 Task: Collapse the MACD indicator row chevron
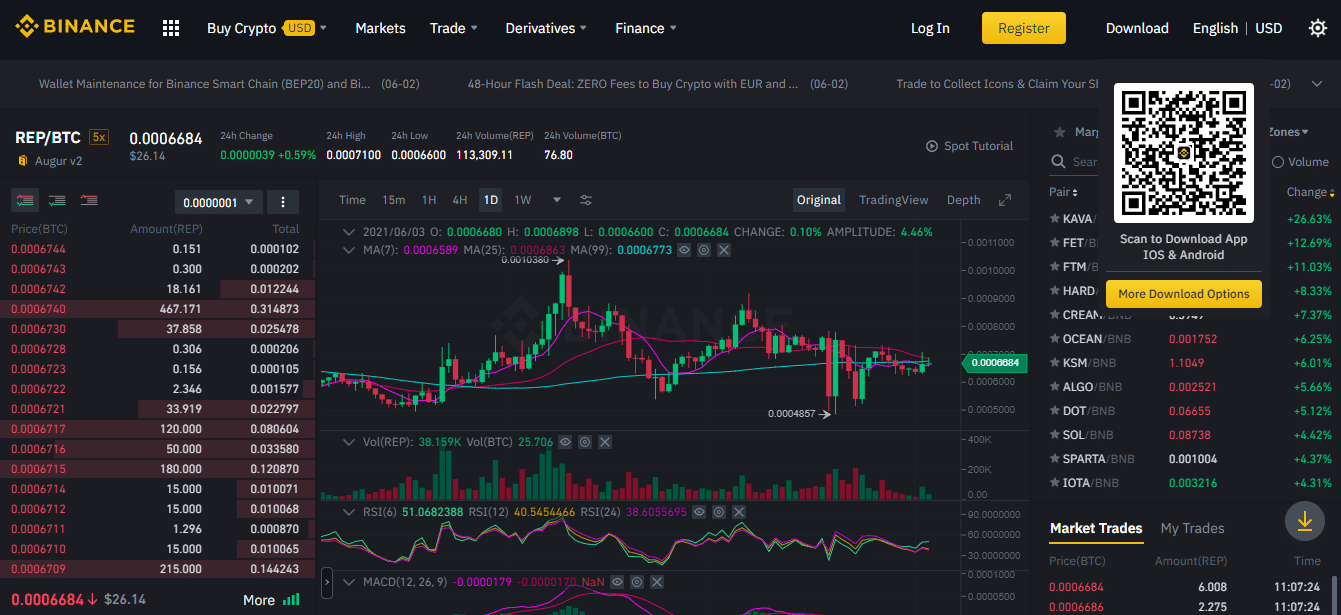coord(349,581)
